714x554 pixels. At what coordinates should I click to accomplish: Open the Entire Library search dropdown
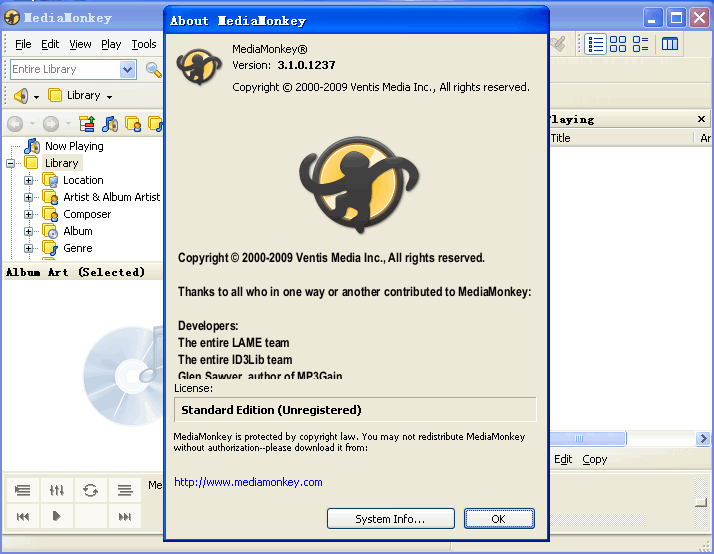pyautogui.click(x=127, y=69)
